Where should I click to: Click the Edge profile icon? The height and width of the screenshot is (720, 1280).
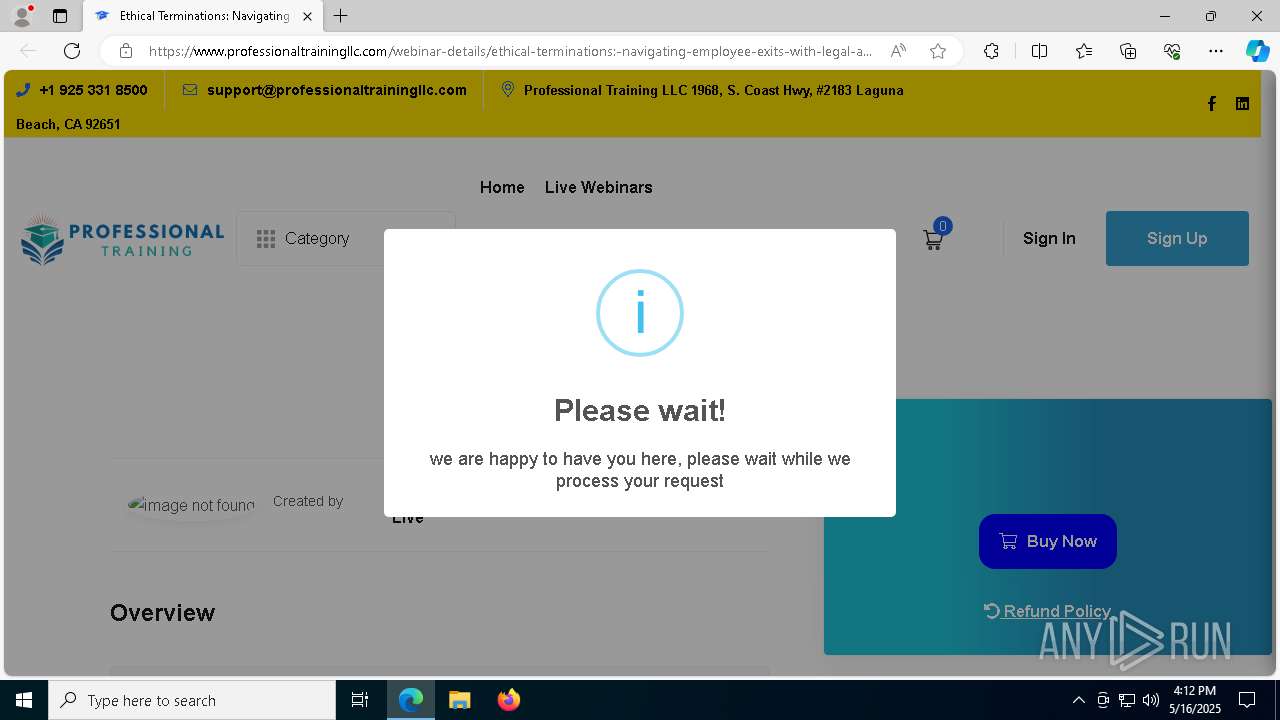(22, 16)
